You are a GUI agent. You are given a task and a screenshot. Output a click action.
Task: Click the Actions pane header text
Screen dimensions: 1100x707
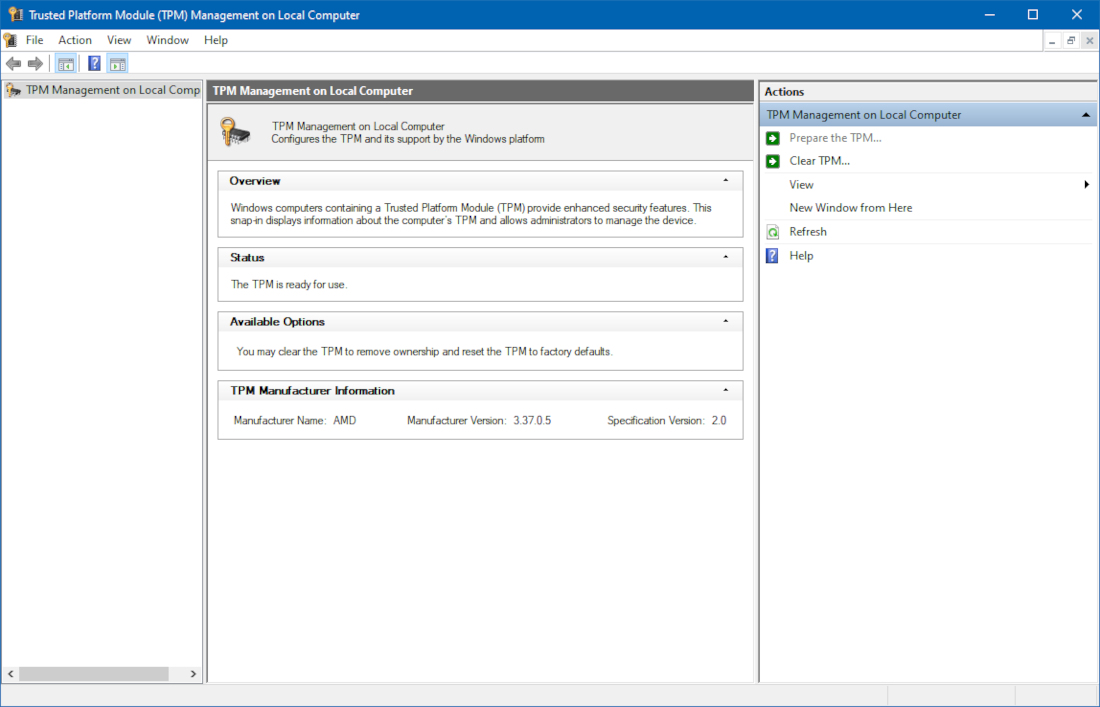click(784, 92)
